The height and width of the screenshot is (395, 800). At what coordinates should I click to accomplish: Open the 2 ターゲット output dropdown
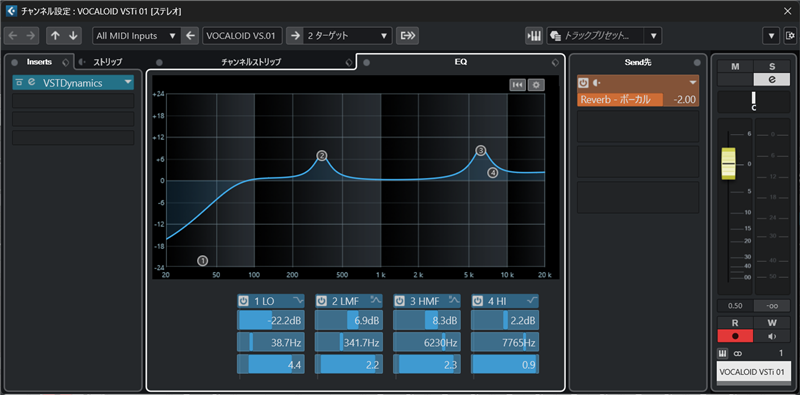click(x=347, y=36)
